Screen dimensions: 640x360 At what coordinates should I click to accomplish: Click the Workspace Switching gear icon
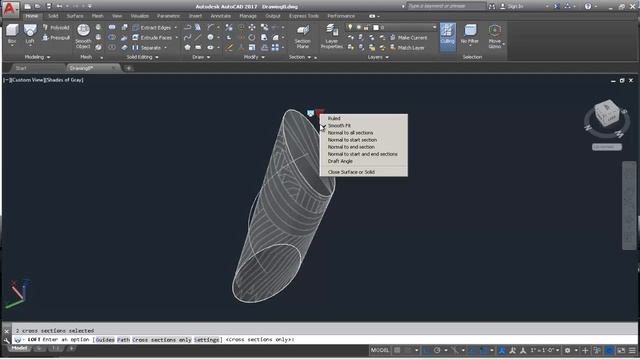(x=567, y=350)
